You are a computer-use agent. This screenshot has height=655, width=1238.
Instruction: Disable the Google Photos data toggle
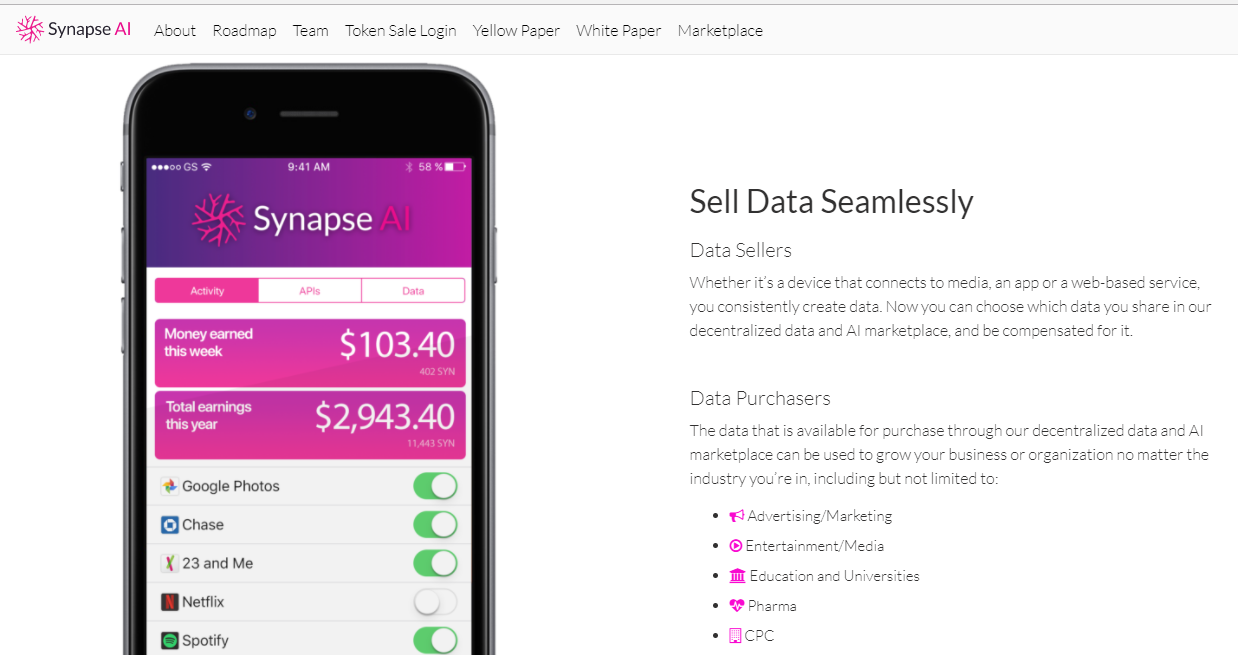pyautogui.click(x=435, y=486)
